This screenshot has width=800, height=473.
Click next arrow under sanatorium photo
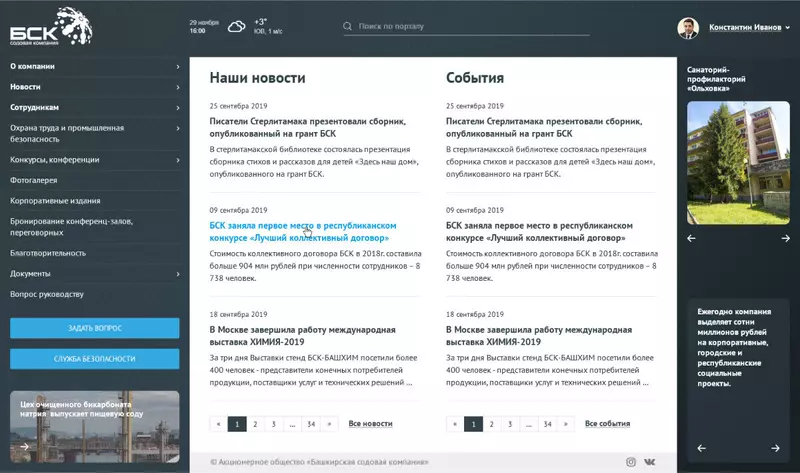pos(786,238)
